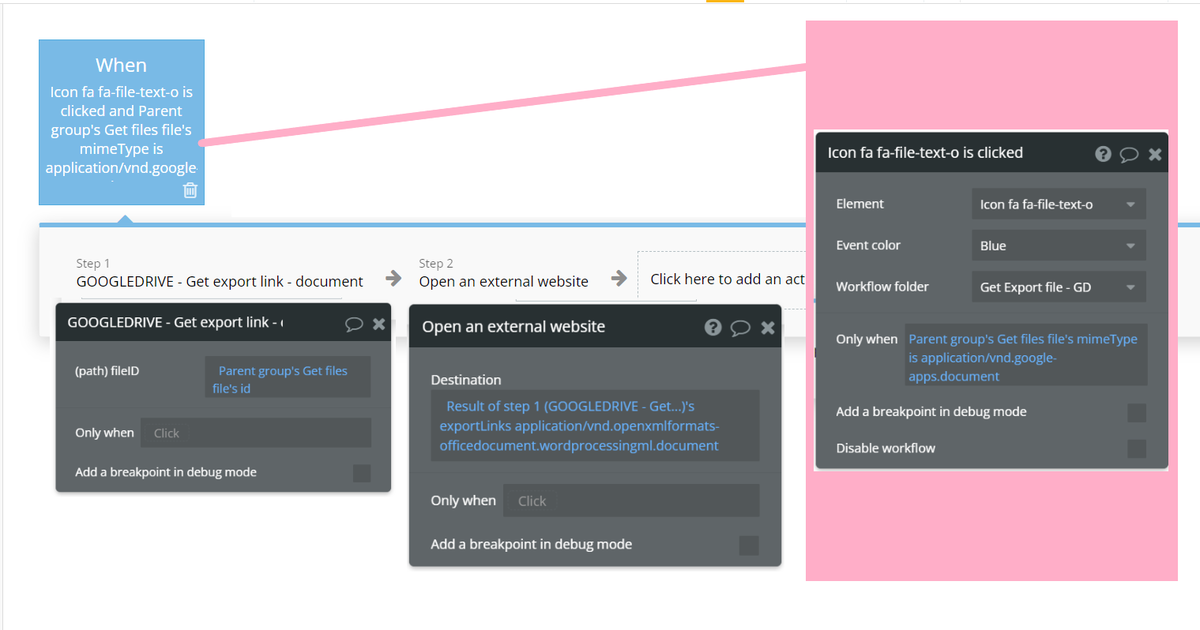
Task: Check the Disable workflow box
Action: click(1137, 449)
